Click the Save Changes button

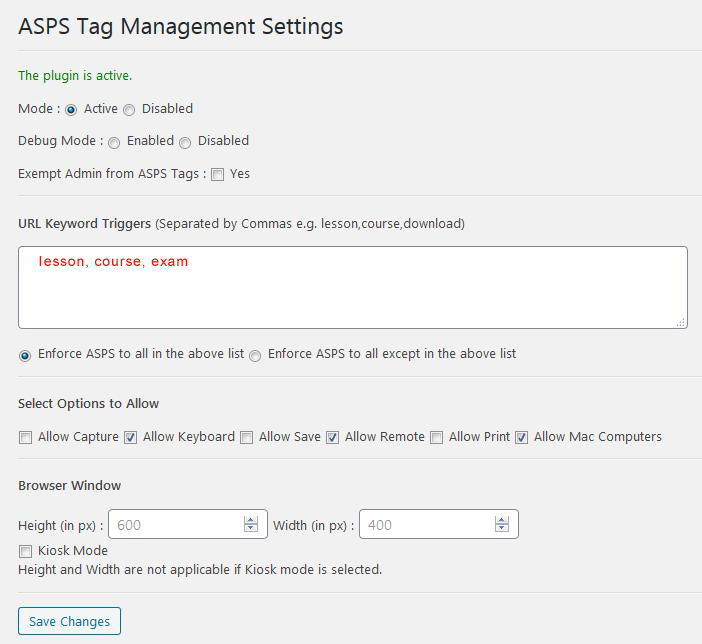[69, 621]
